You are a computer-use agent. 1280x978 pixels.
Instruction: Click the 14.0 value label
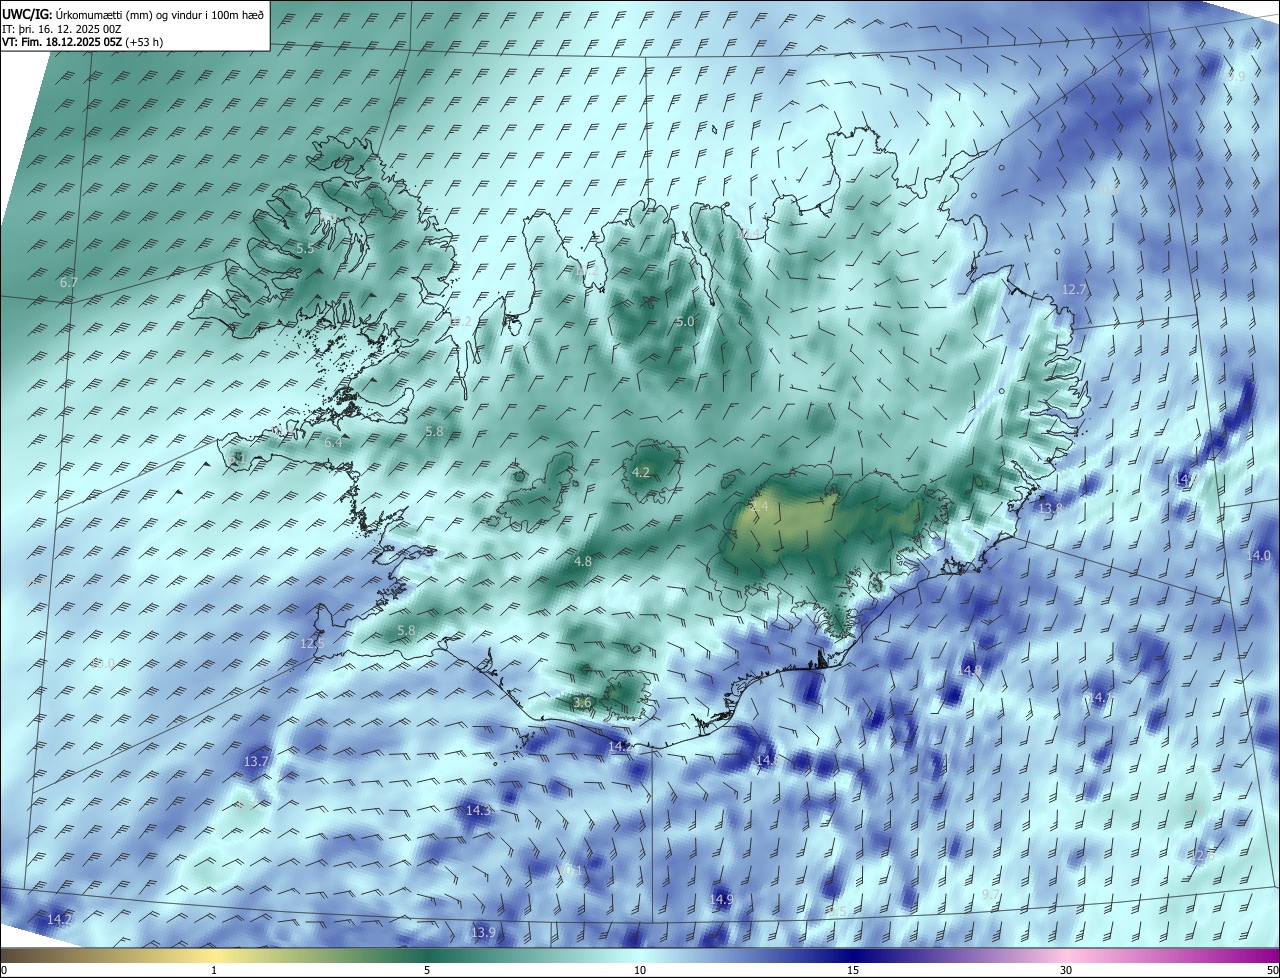click(1258, 555)
